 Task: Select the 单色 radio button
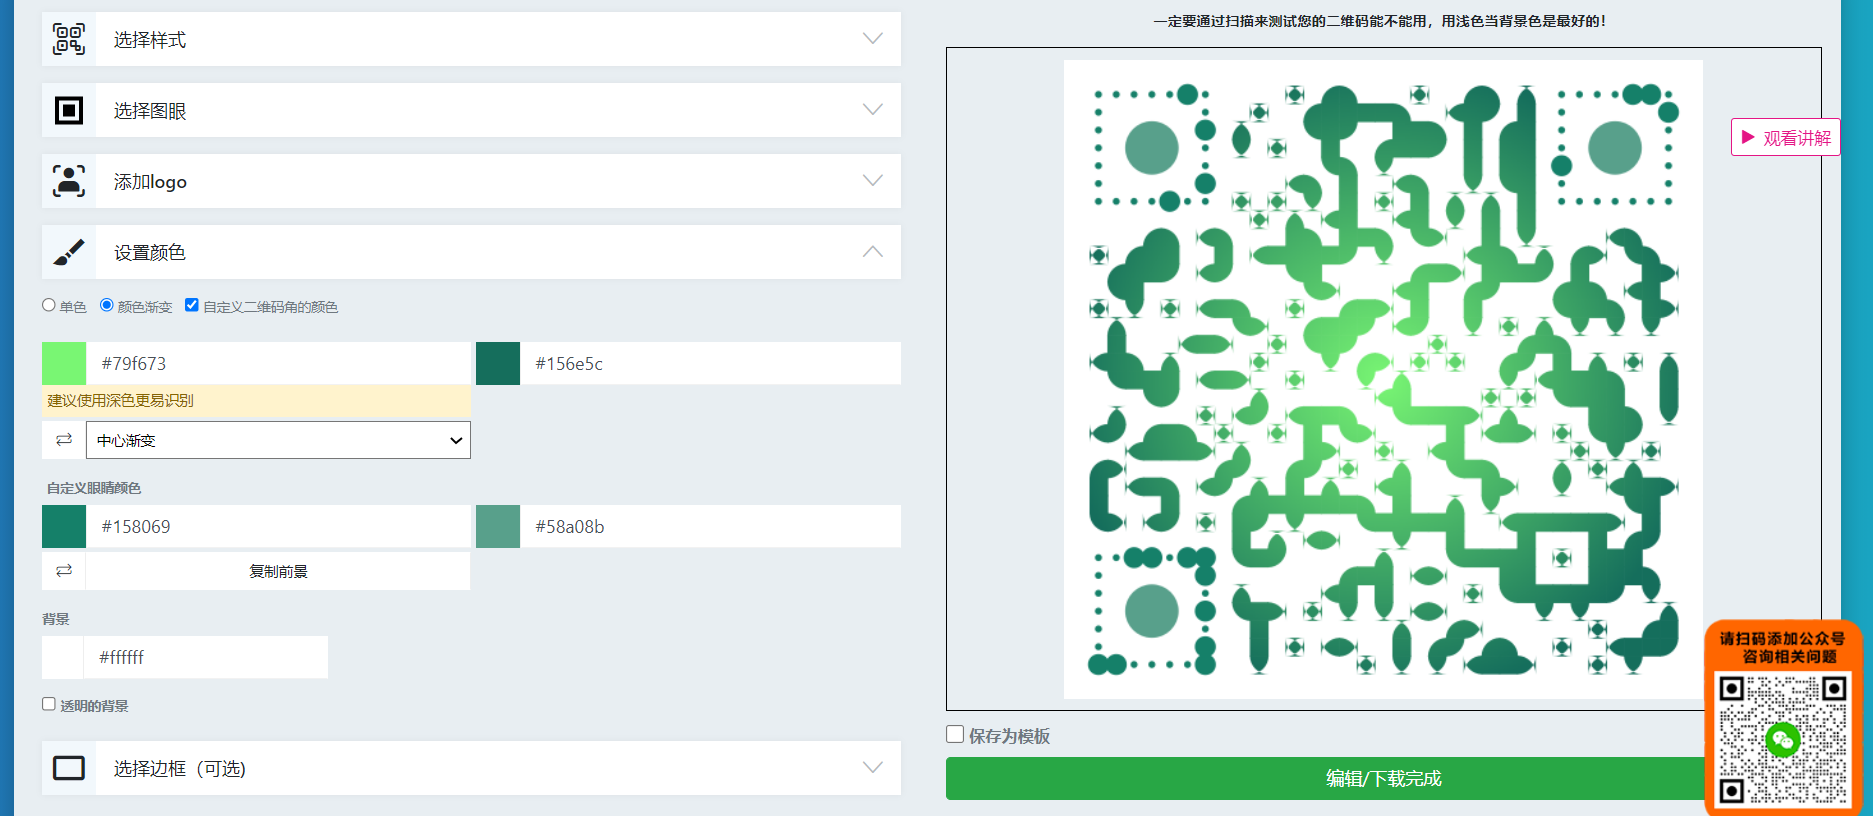click(x=49, y=305)
